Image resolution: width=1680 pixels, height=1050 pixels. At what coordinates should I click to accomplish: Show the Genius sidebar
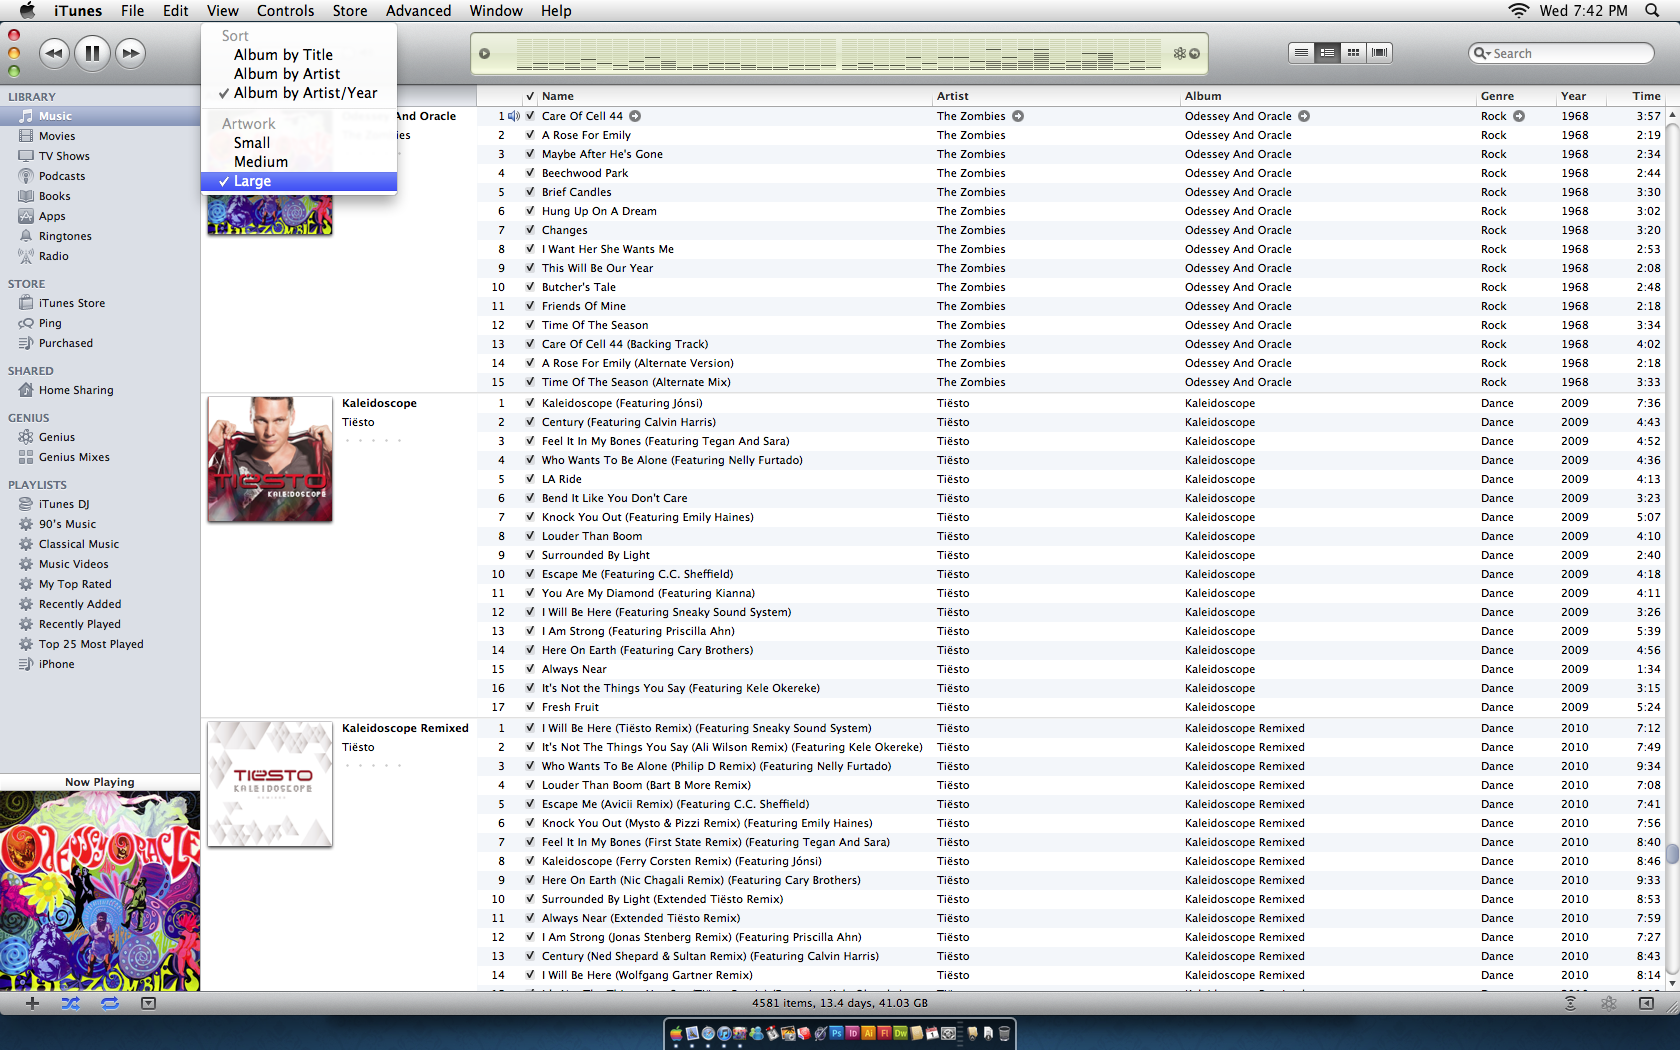[1646, 1003]
